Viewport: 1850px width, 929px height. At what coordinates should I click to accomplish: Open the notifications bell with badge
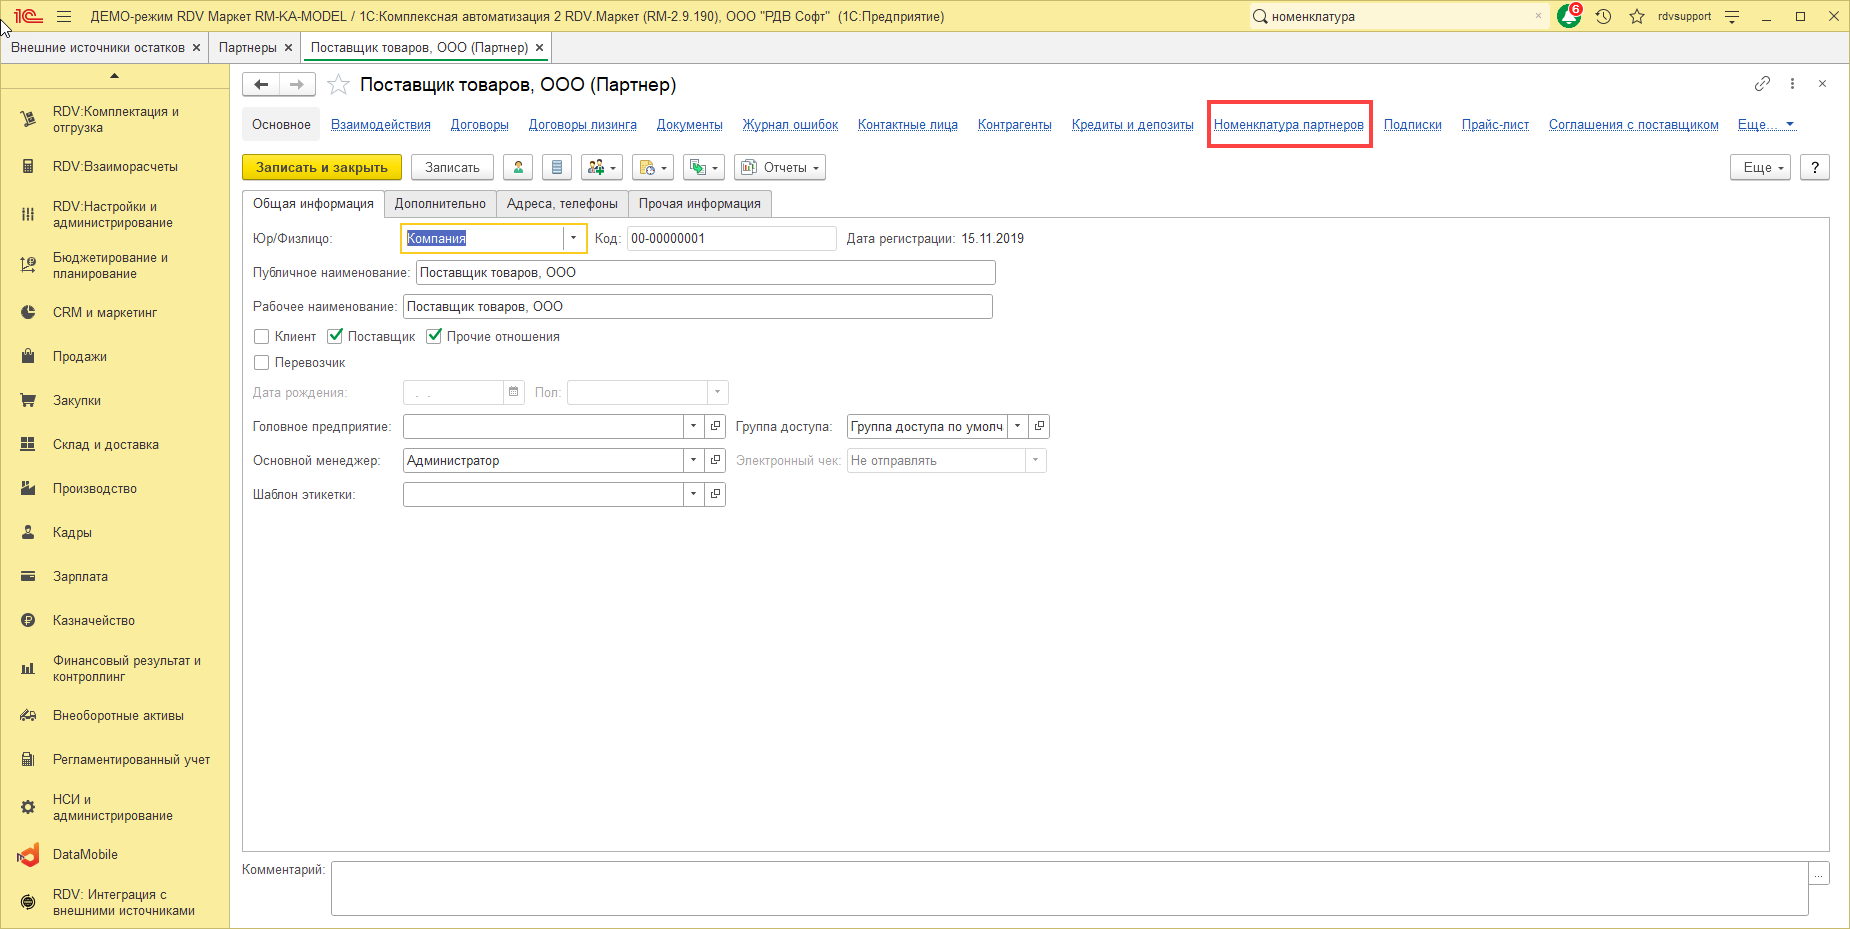pyautogui.click(x=1568, y=16)
